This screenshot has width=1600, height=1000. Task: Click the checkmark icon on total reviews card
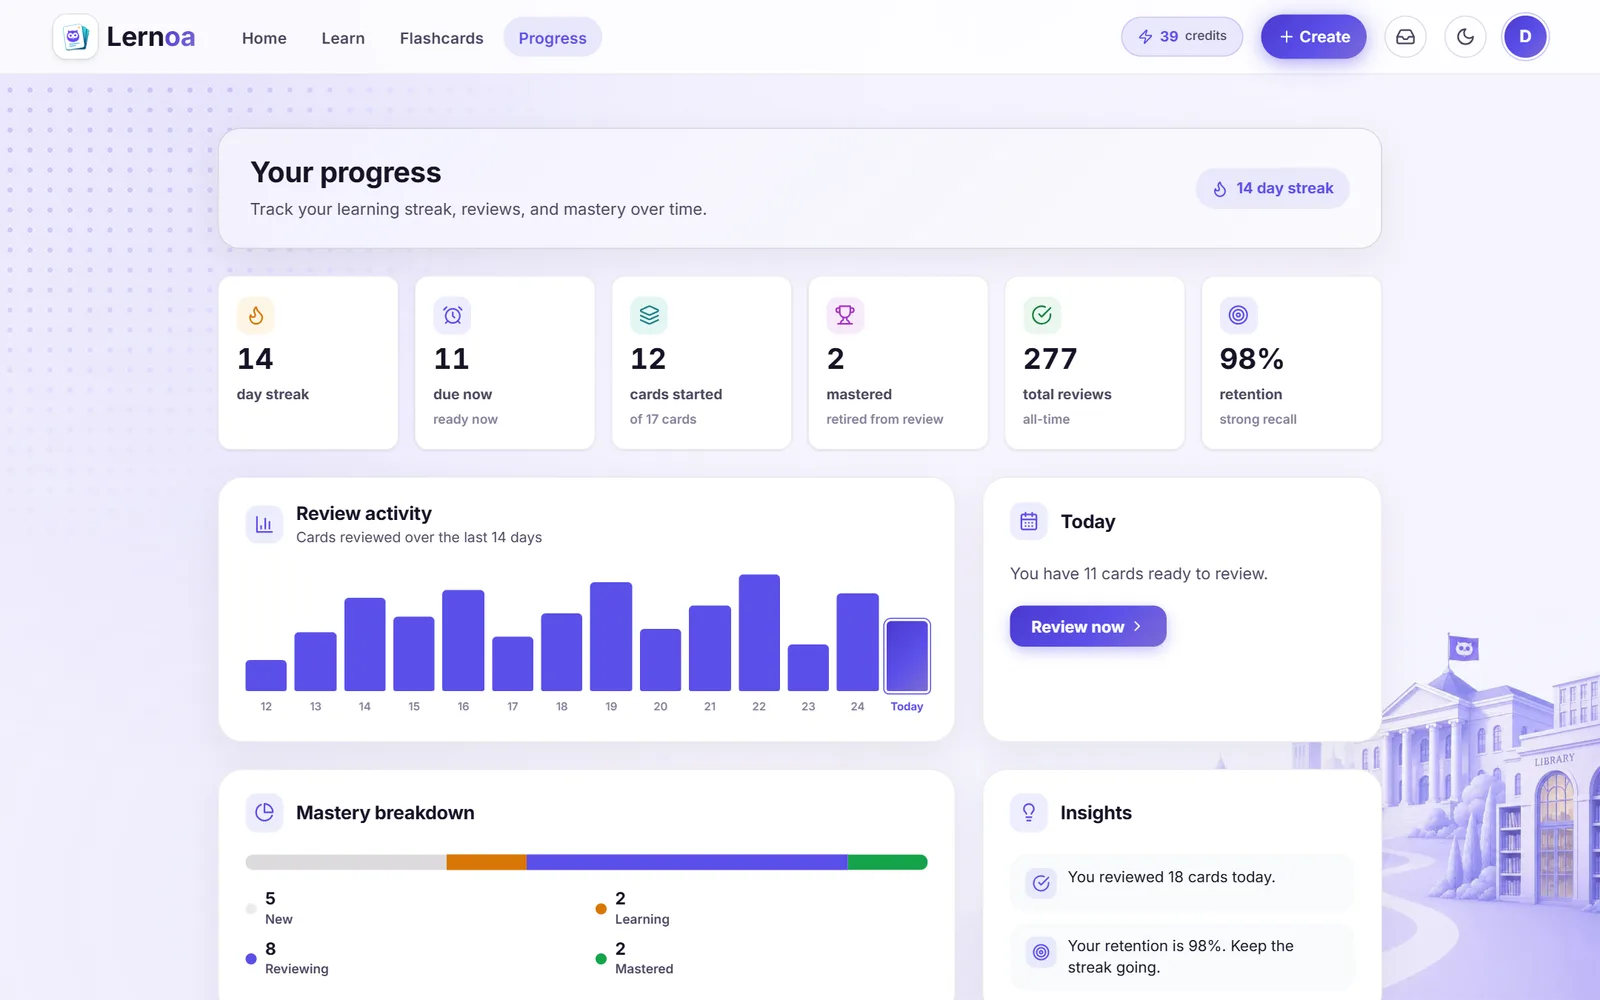pyautogui.click(x=1042, y=315)
